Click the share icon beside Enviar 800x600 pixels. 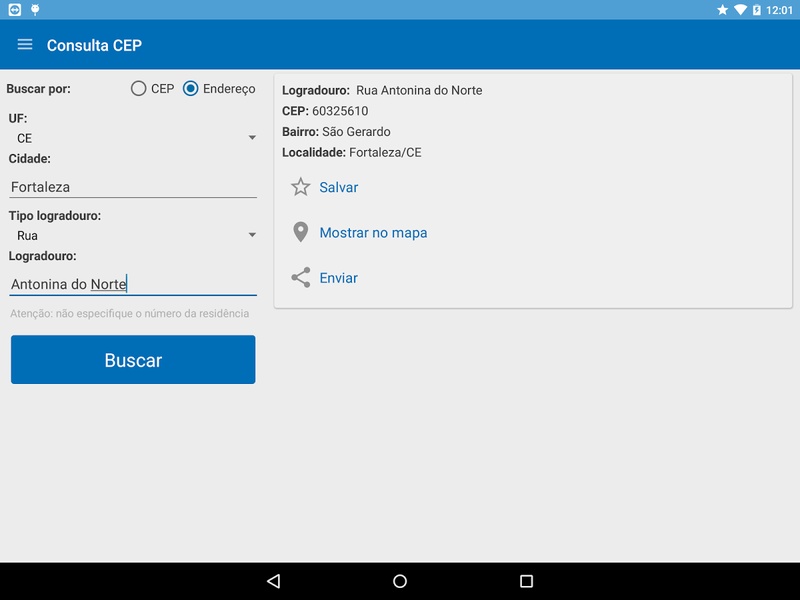click(301, 278)
